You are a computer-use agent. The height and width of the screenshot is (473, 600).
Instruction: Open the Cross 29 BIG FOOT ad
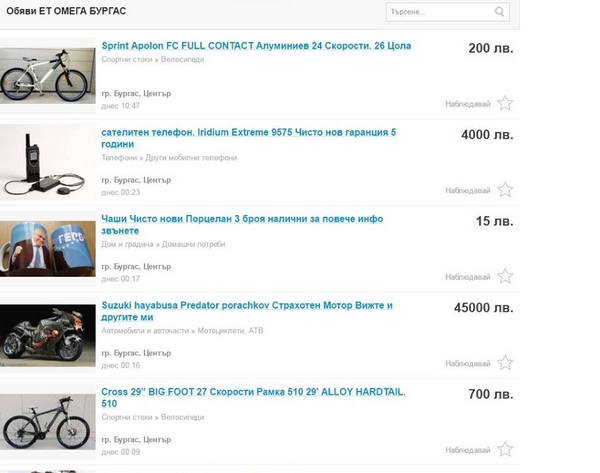point(253,398)
